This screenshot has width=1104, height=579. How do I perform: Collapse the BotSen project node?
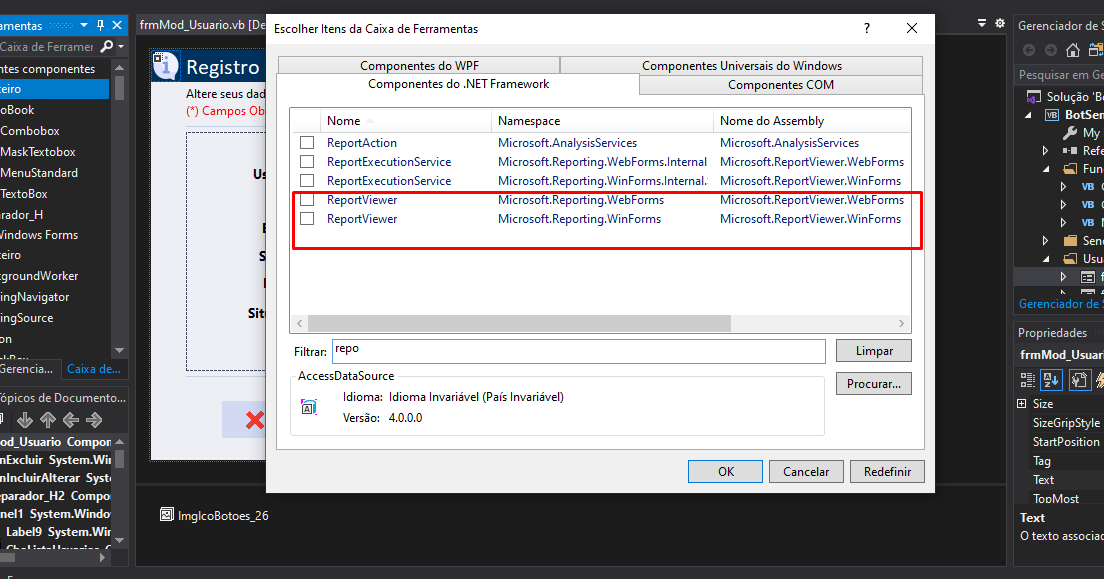click(x=1029, y=115)
